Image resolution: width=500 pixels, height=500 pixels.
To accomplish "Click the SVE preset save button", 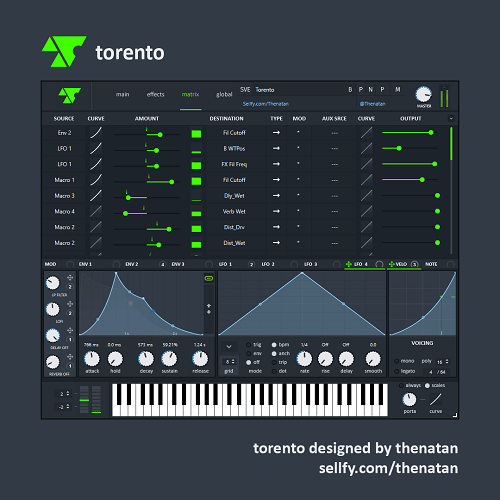I will click(245, 90).
